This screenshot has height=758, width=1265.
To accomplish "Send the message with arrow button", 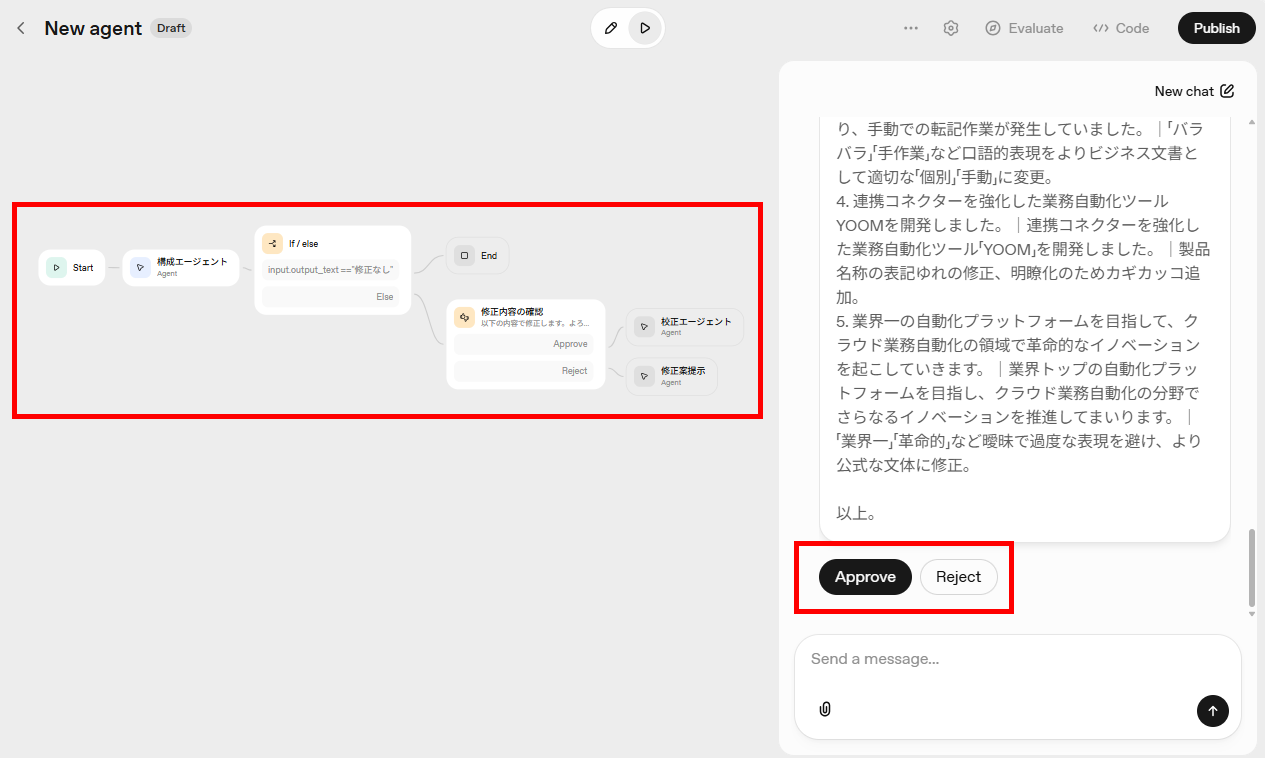I will (x=1212, y=711).
